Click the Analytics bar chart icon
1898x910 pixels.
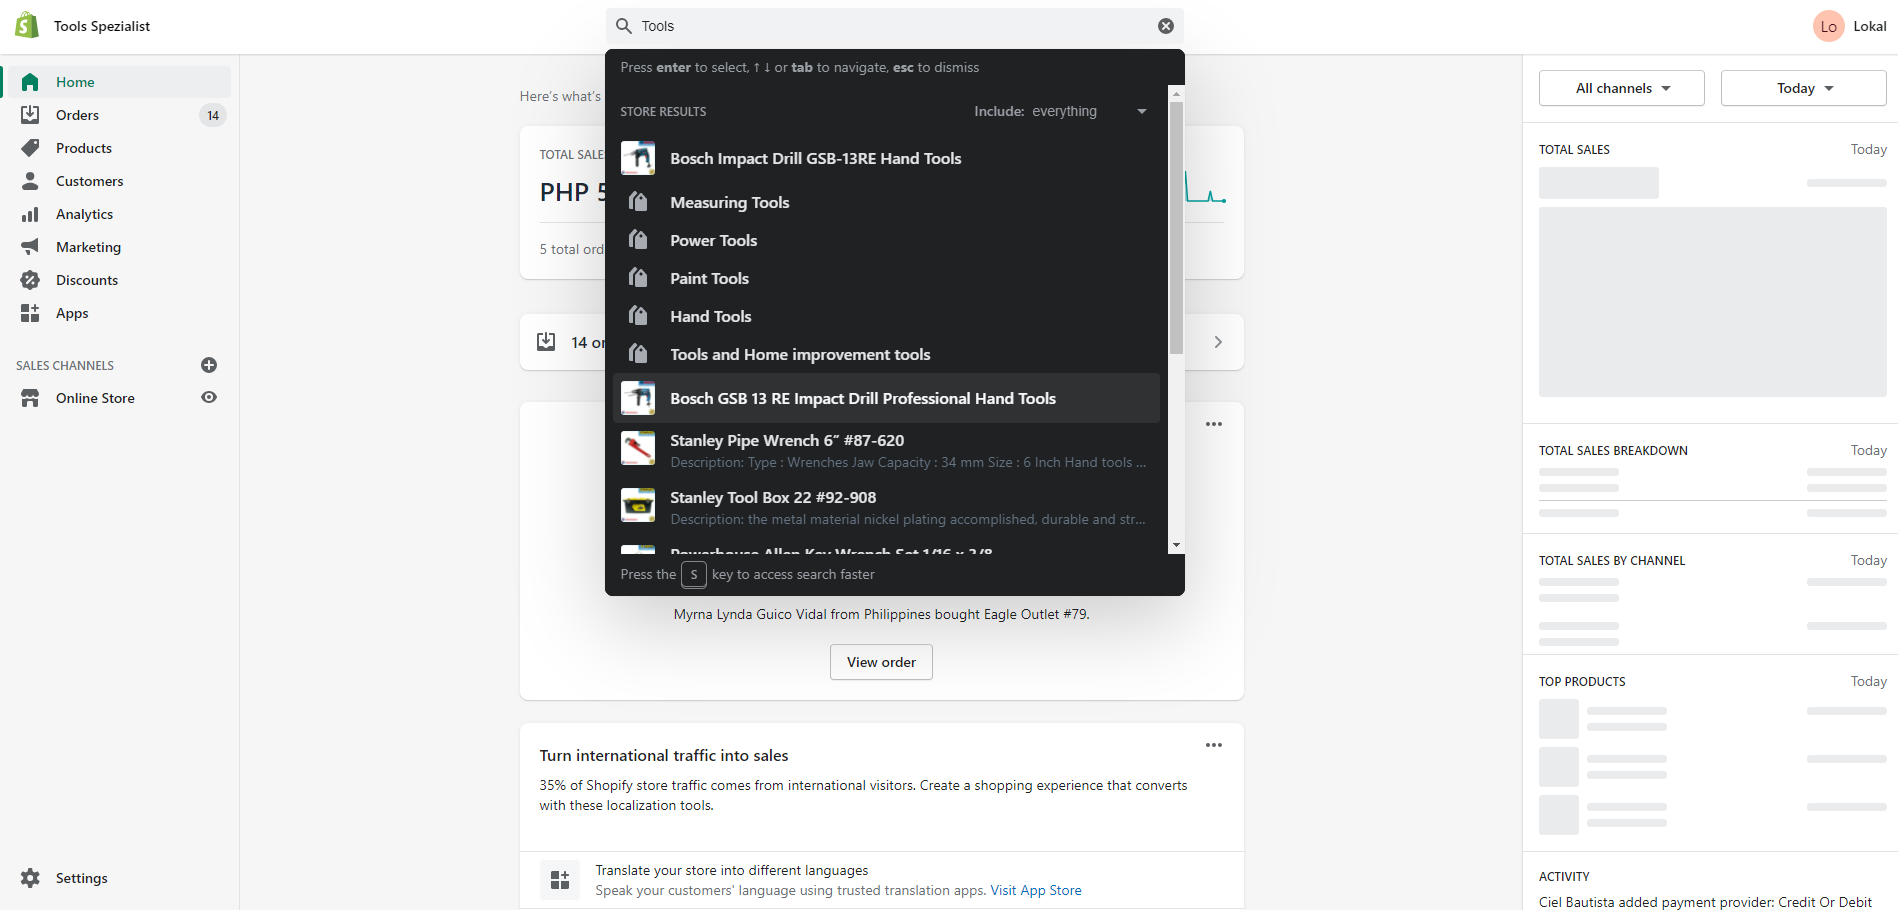coord(30,214)
